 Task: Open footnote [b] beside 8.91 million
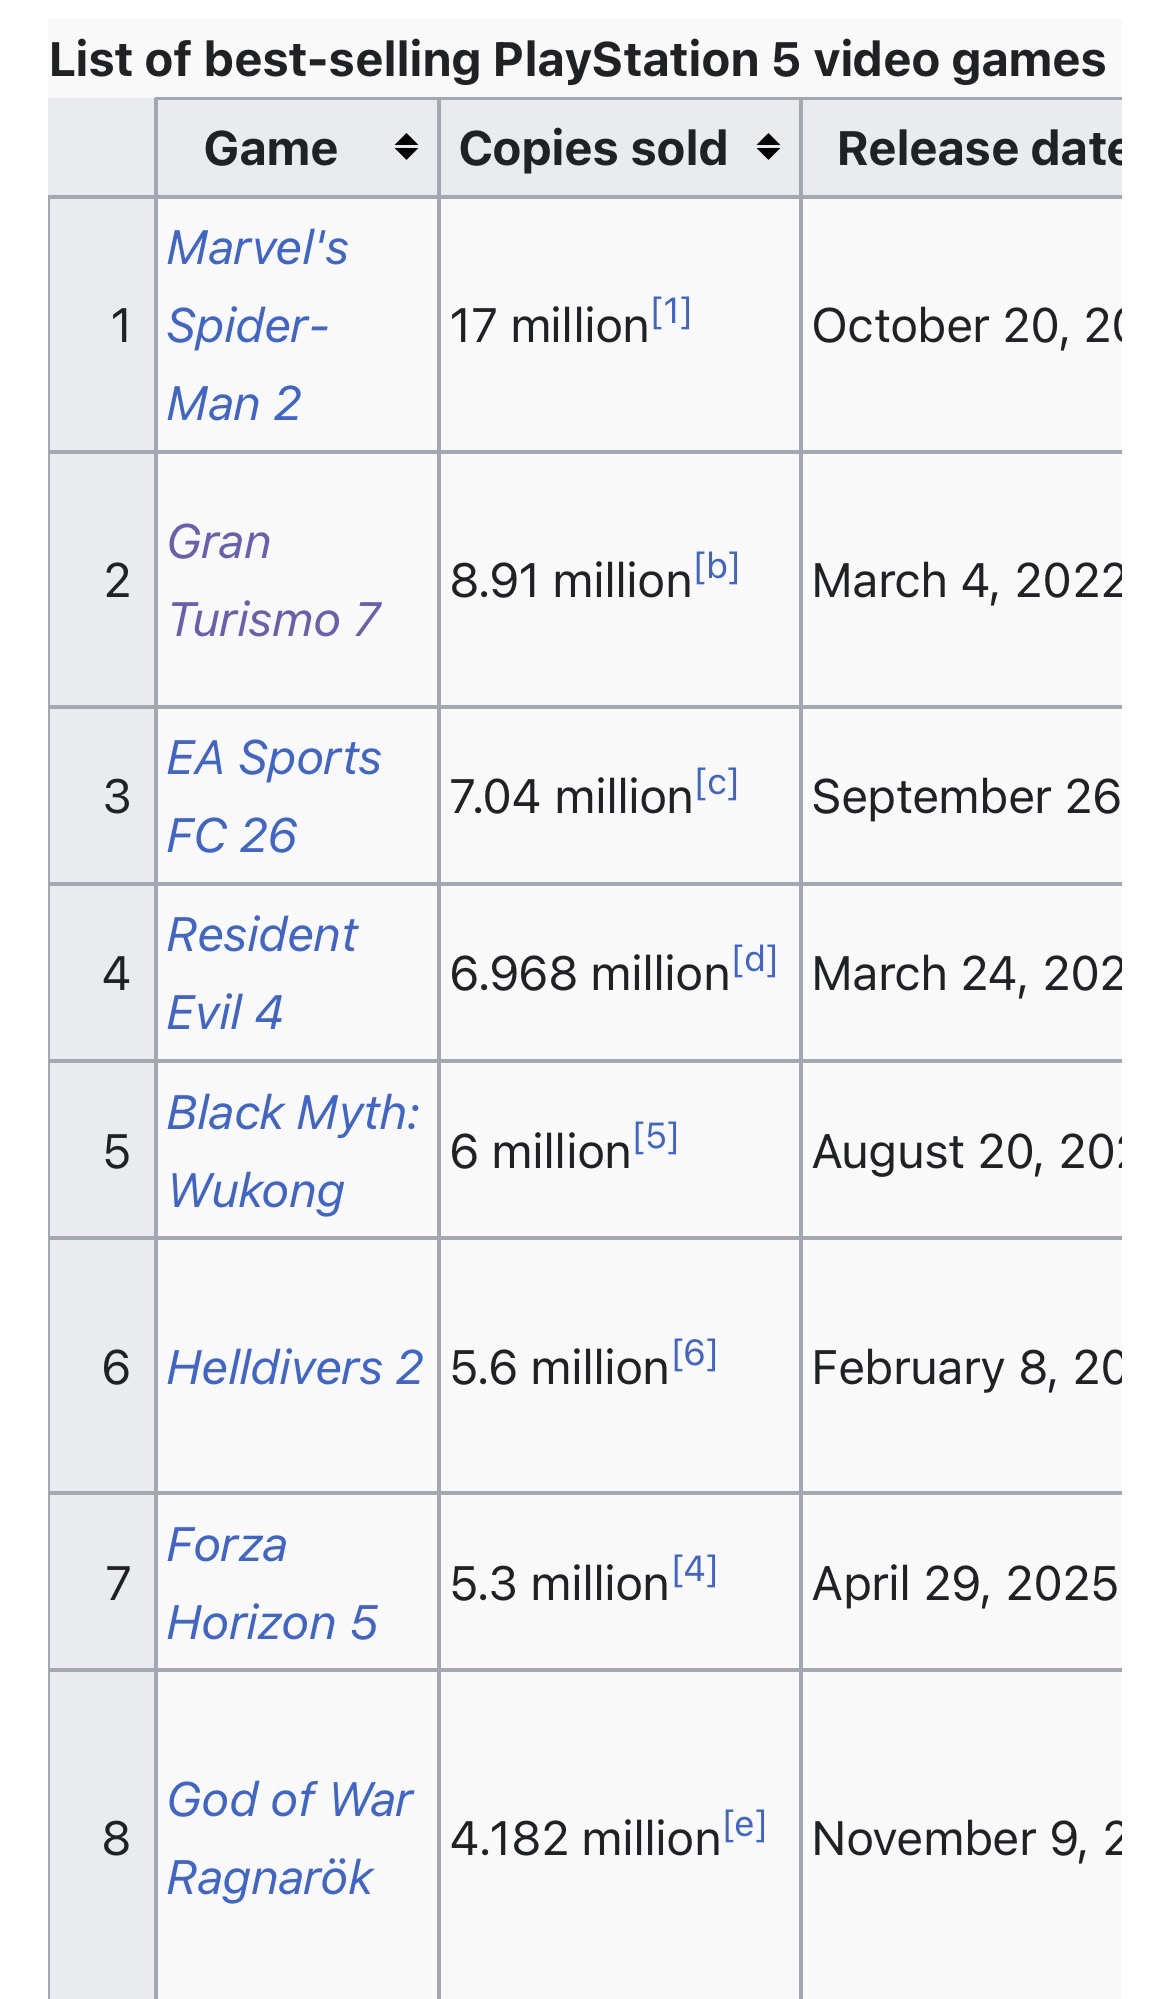pos(717,567)
